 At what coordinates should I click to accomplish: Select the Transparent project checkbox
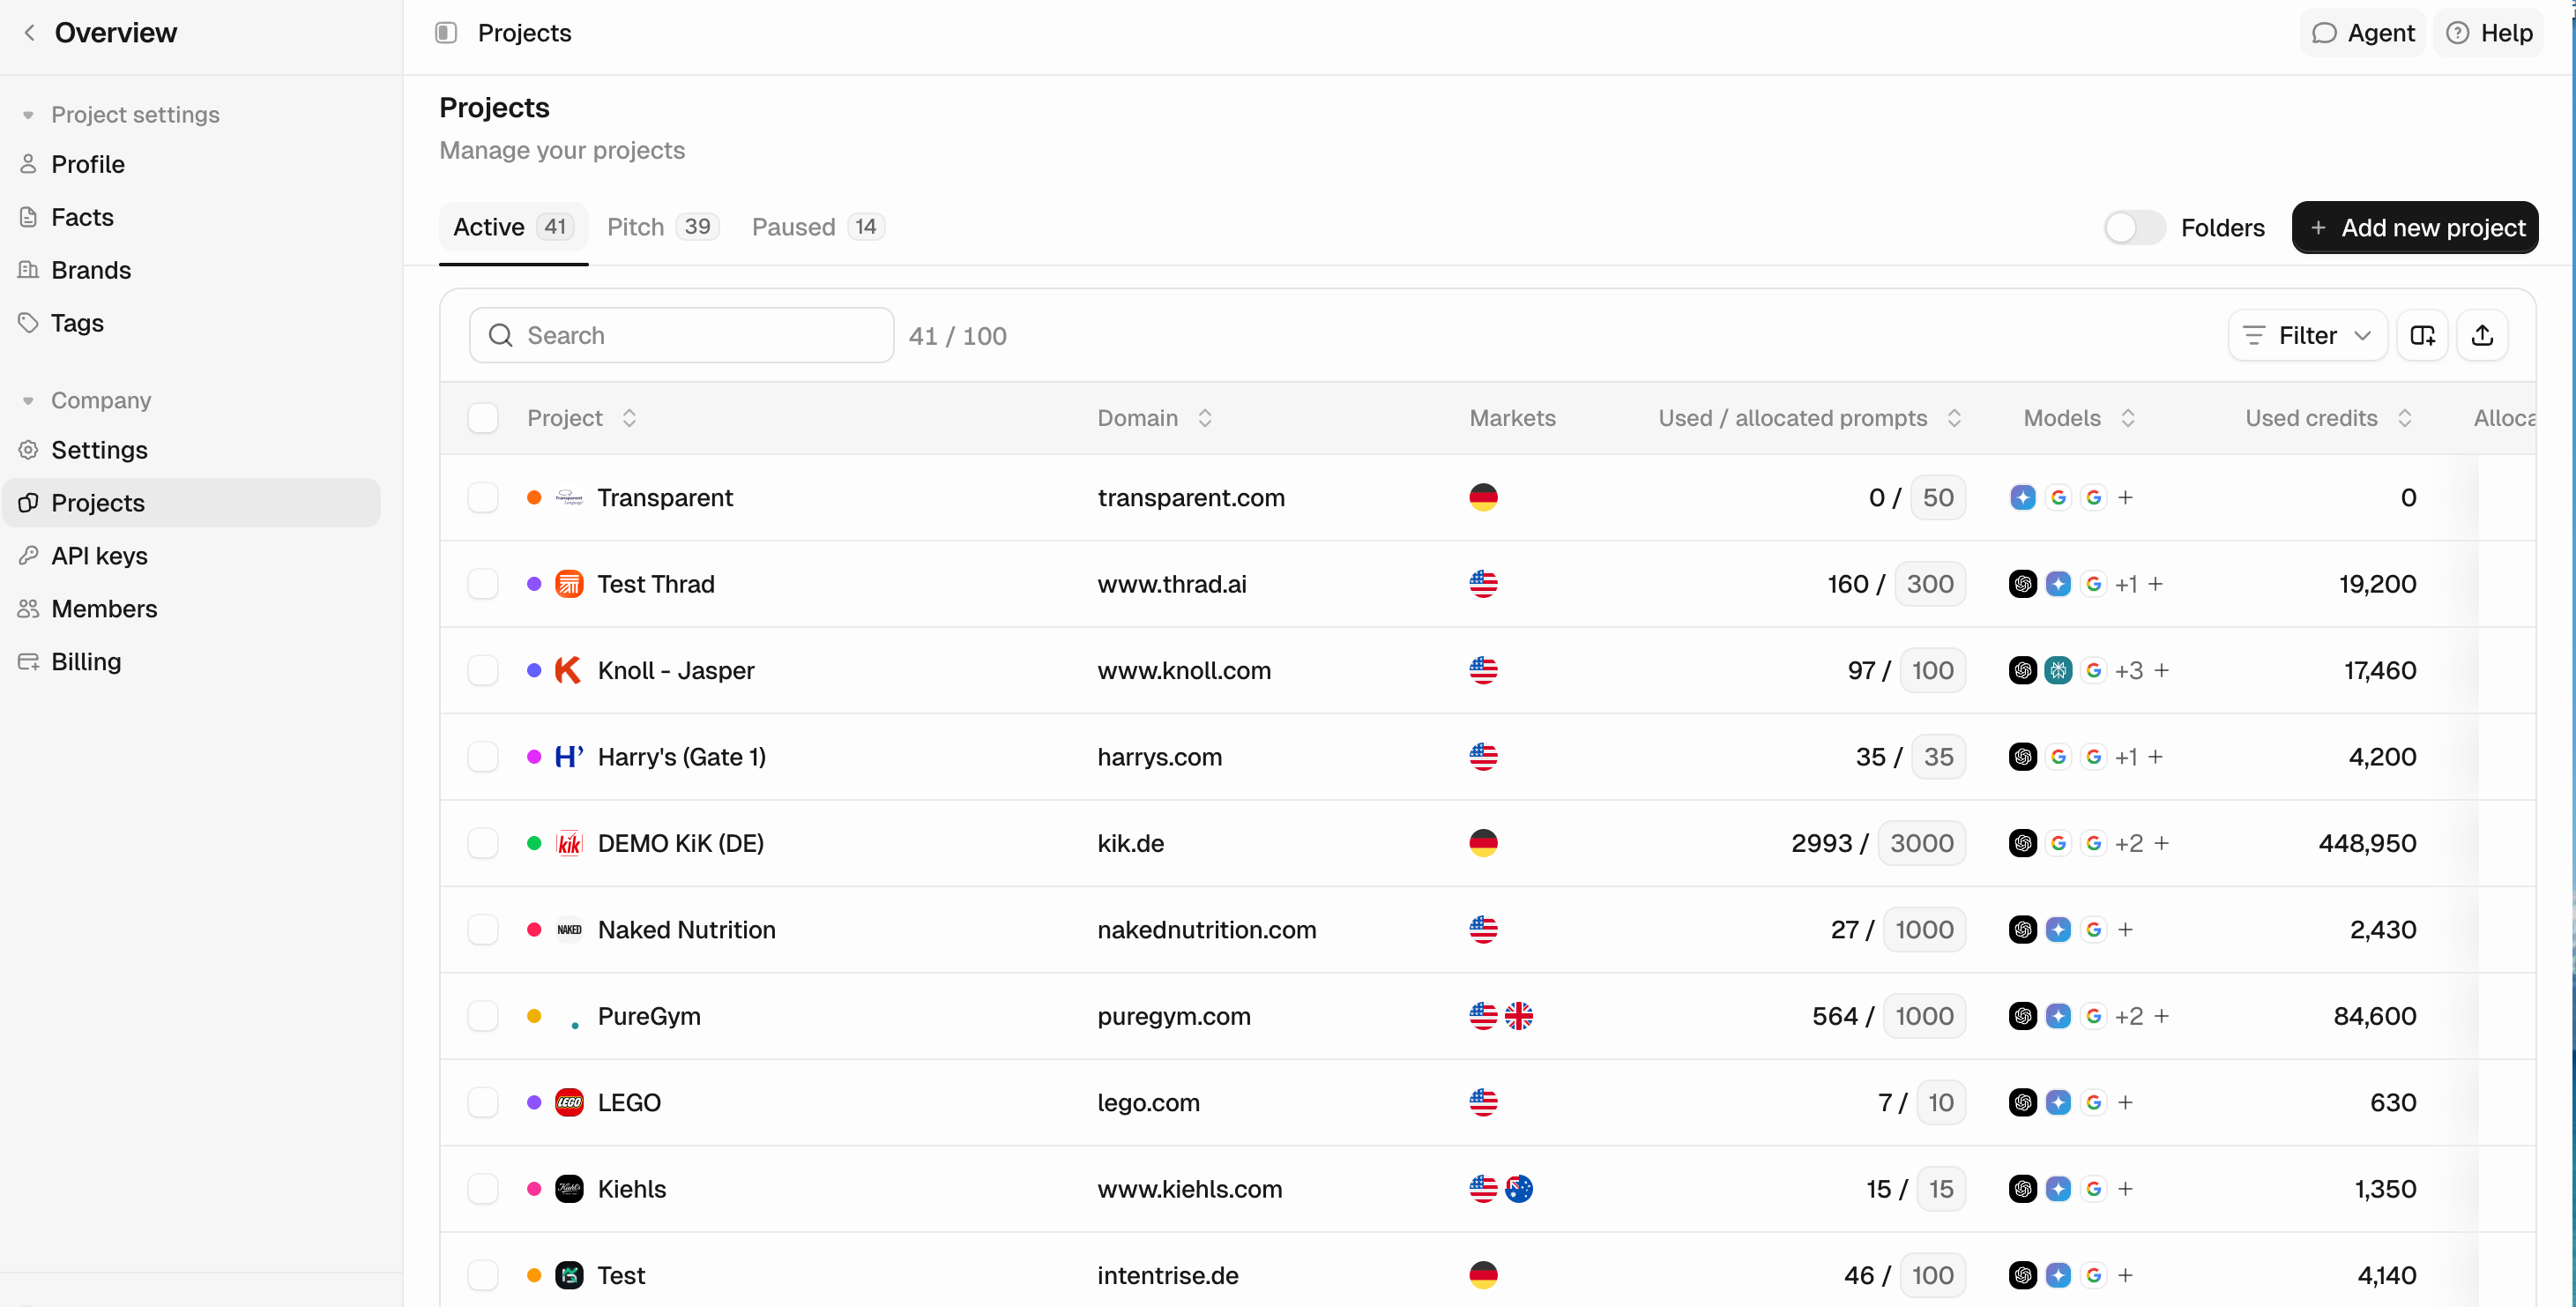483,497
